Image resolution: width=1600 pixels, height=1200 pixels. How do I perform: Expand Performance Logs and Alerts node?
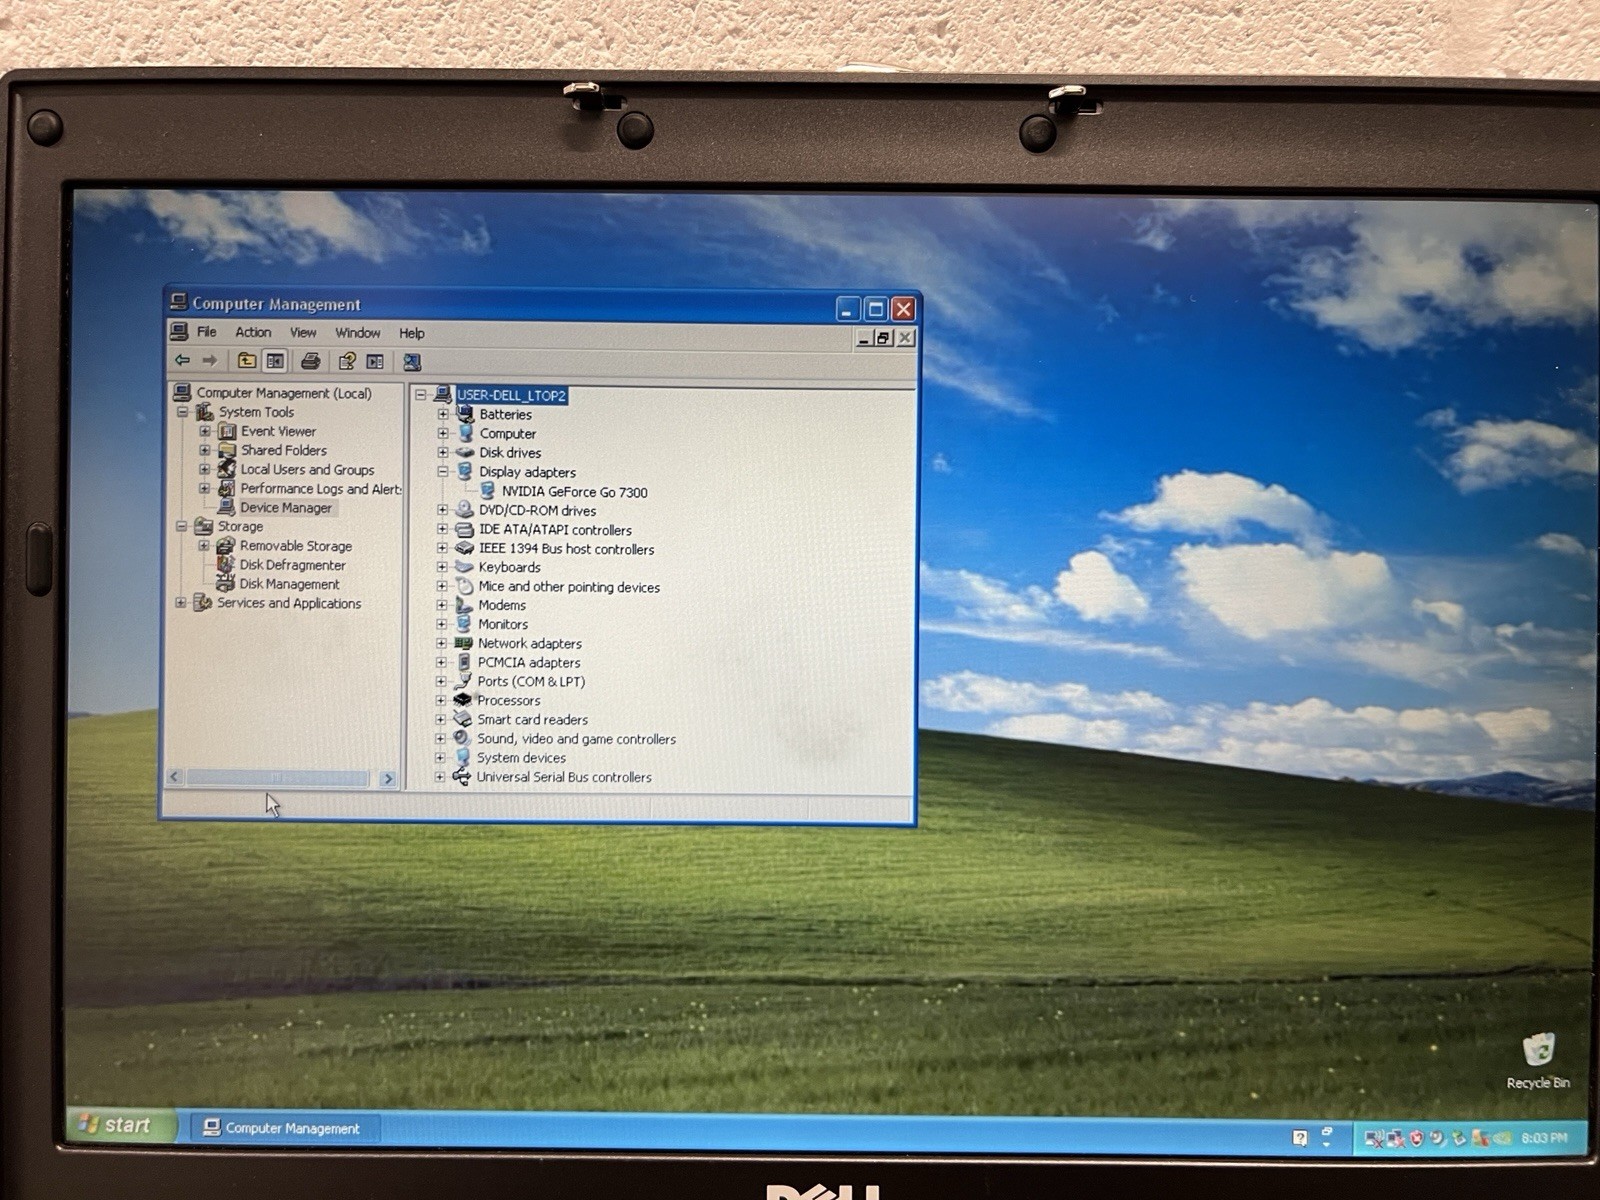click(205, 488)
